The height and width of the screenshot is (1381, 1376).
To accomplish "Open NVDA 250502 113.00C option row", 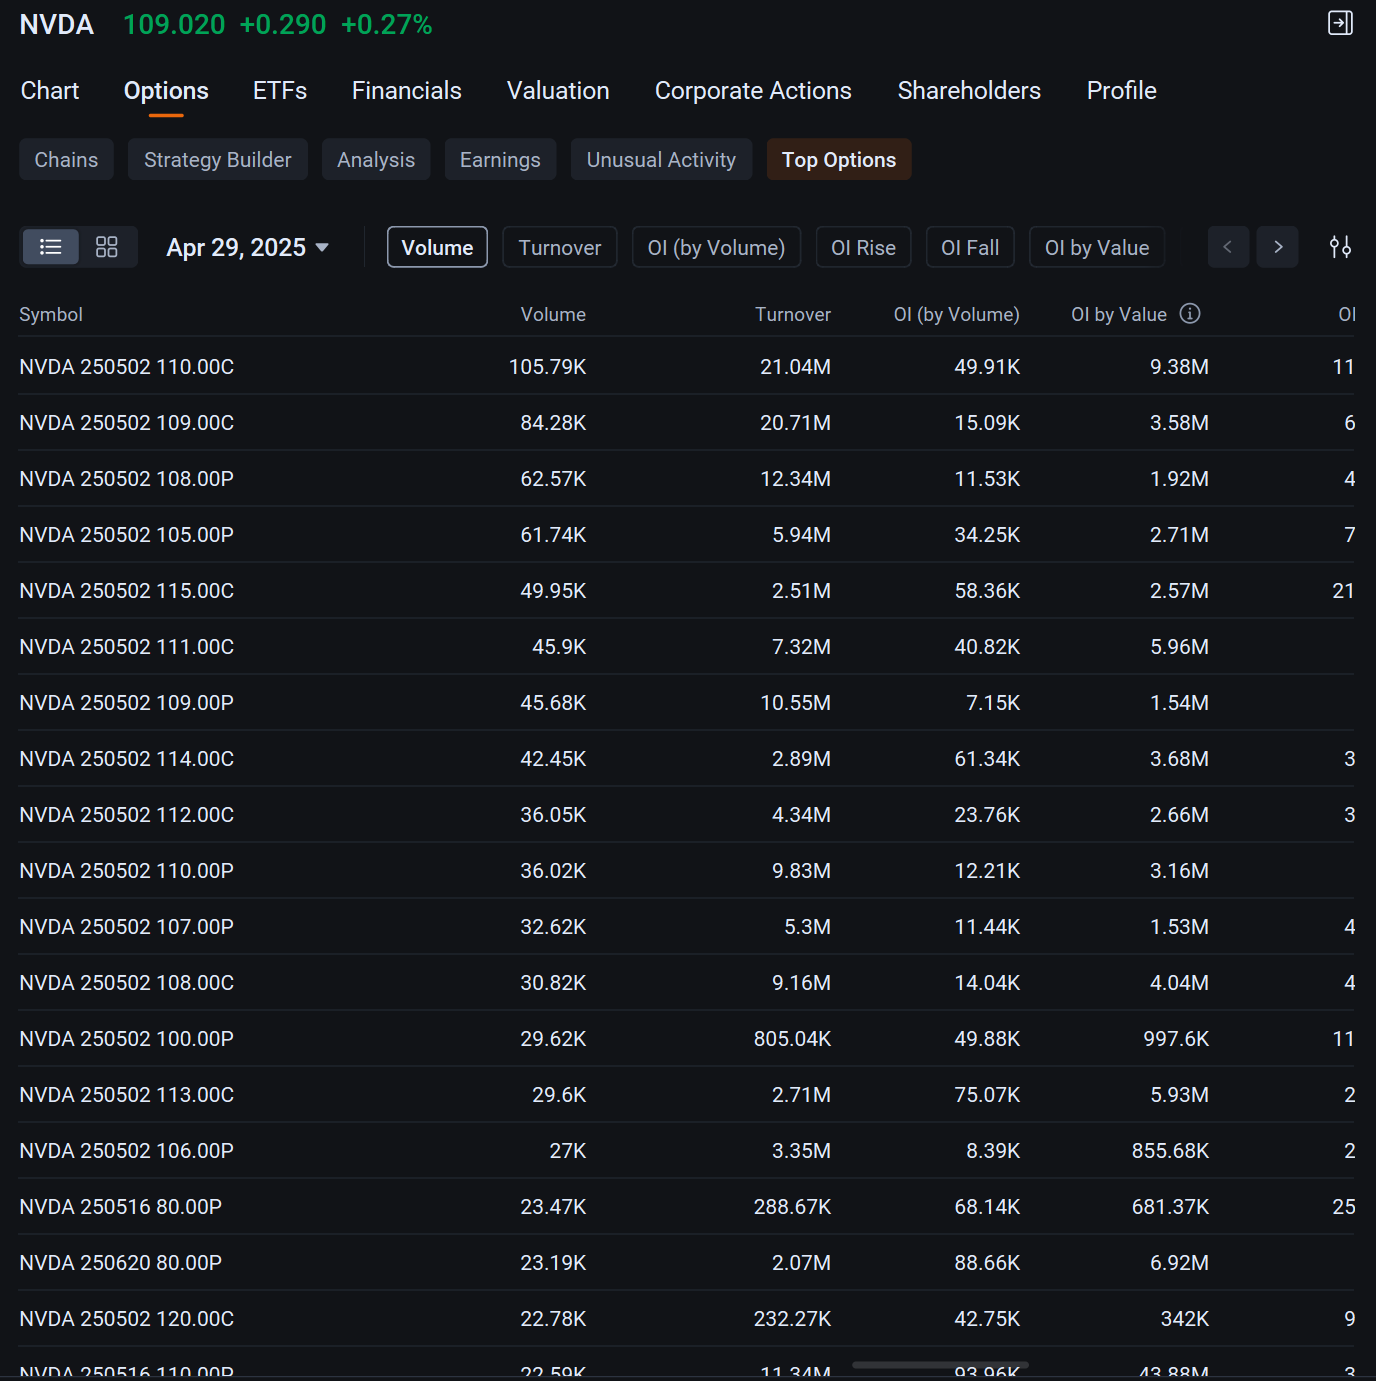I will (687, 1094).
